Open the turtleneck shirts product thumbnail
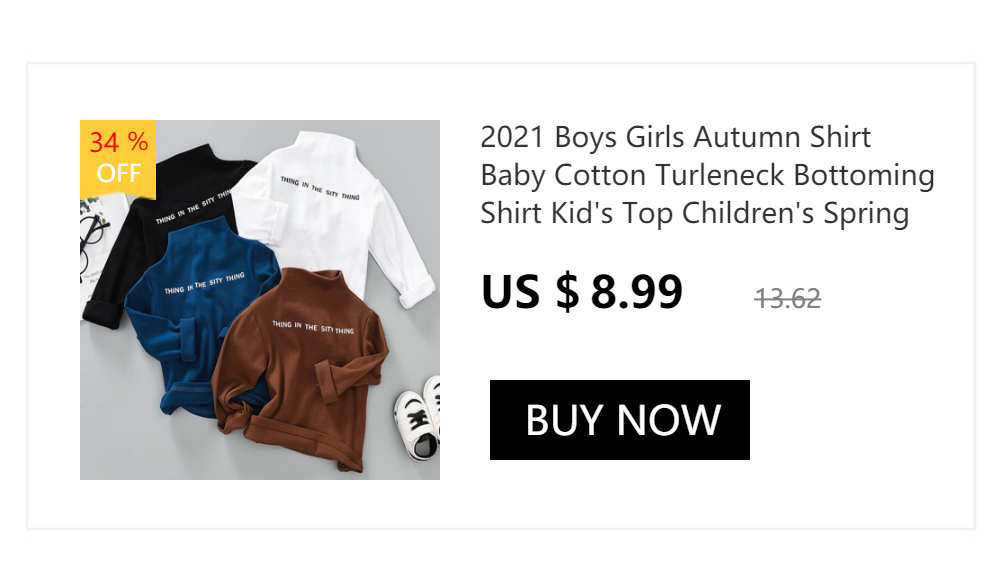The width and height of the screenshot is (1000, 580). coord(260,300)
